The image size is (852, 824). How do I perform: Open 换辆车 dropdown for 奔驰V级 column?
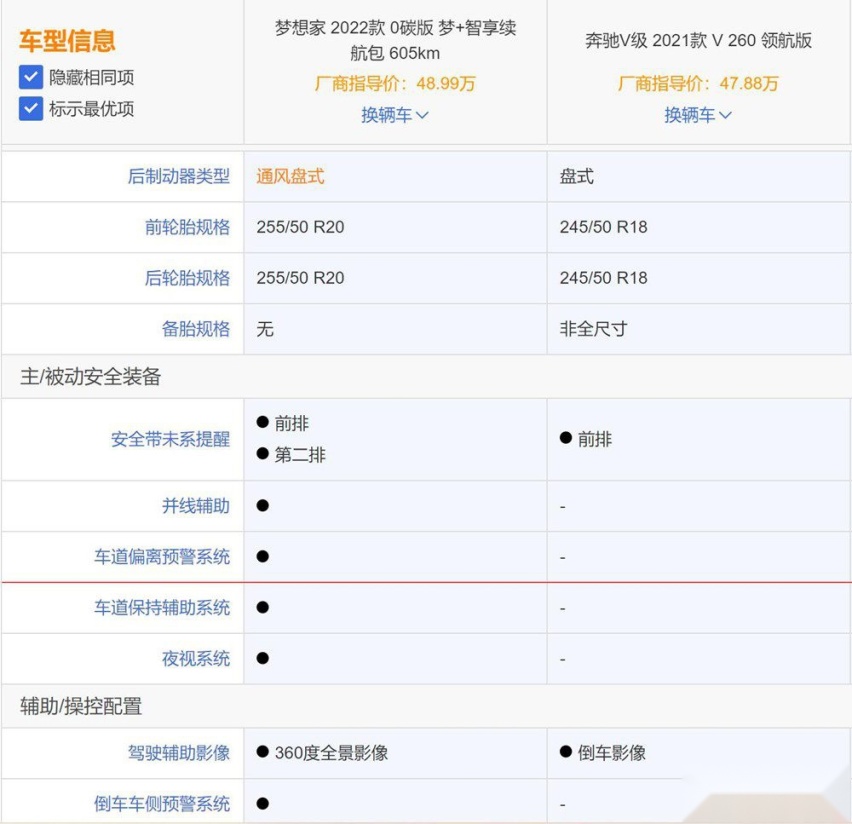coord(698,115)
